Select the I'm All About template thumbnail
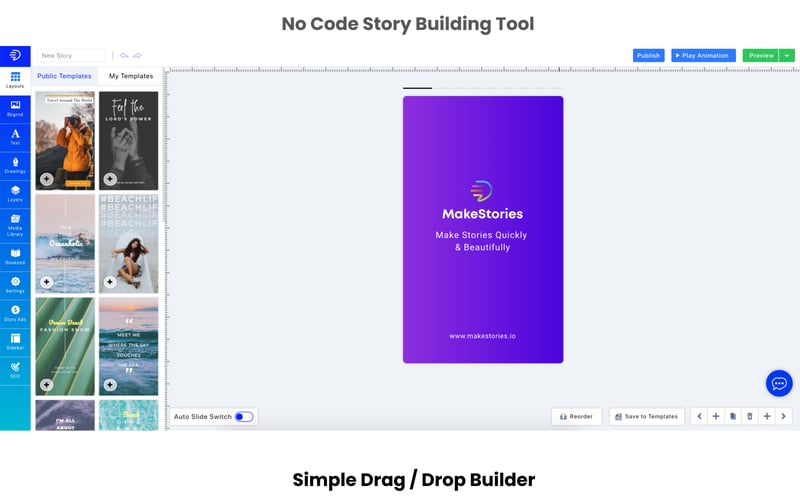 point(65,415)
